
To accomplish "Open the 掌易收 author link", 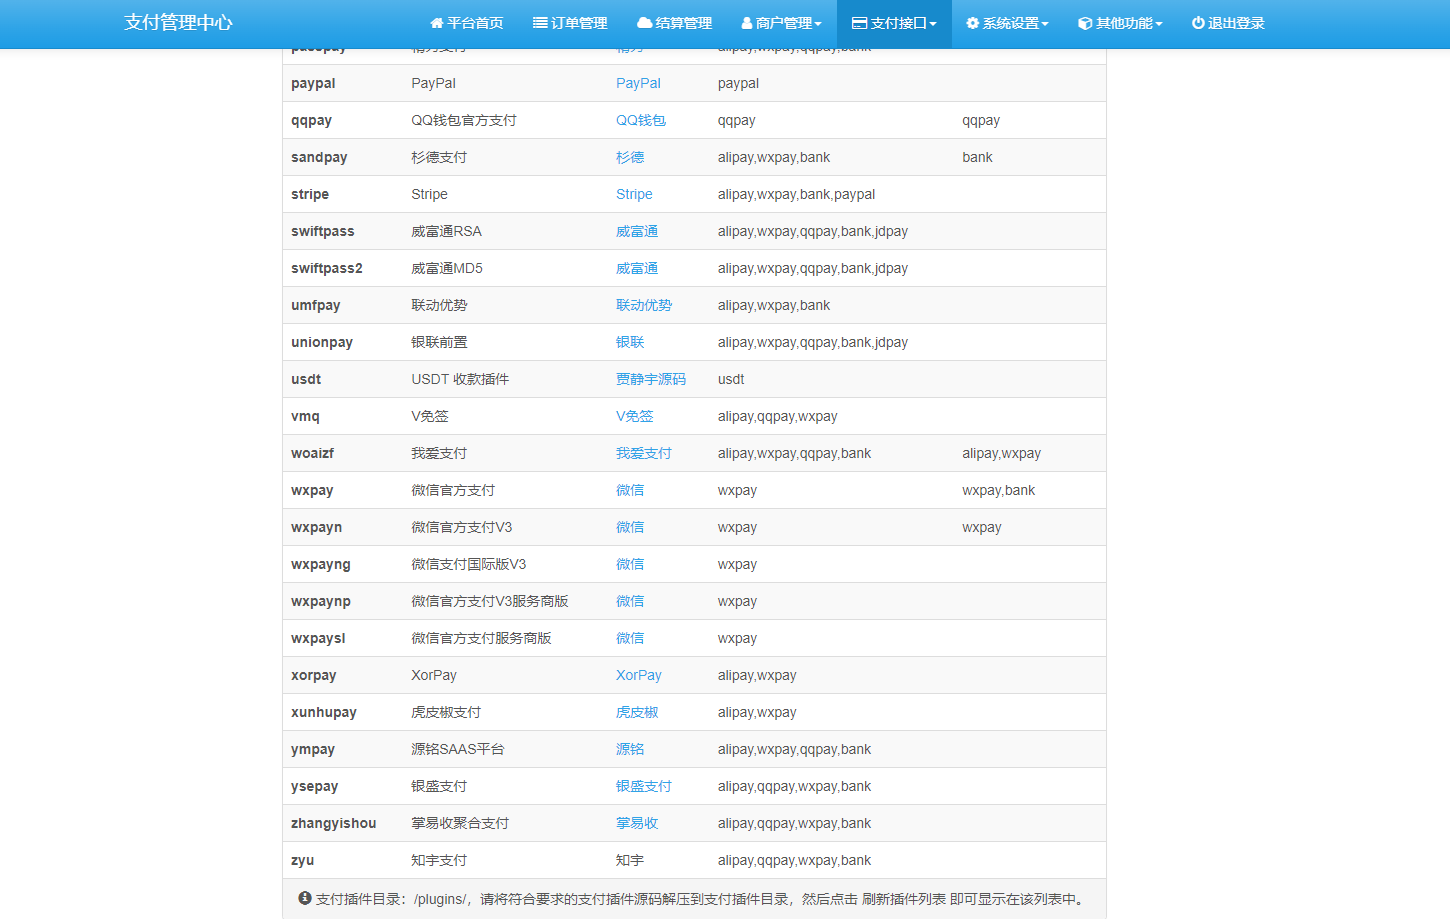I will 637,823.
